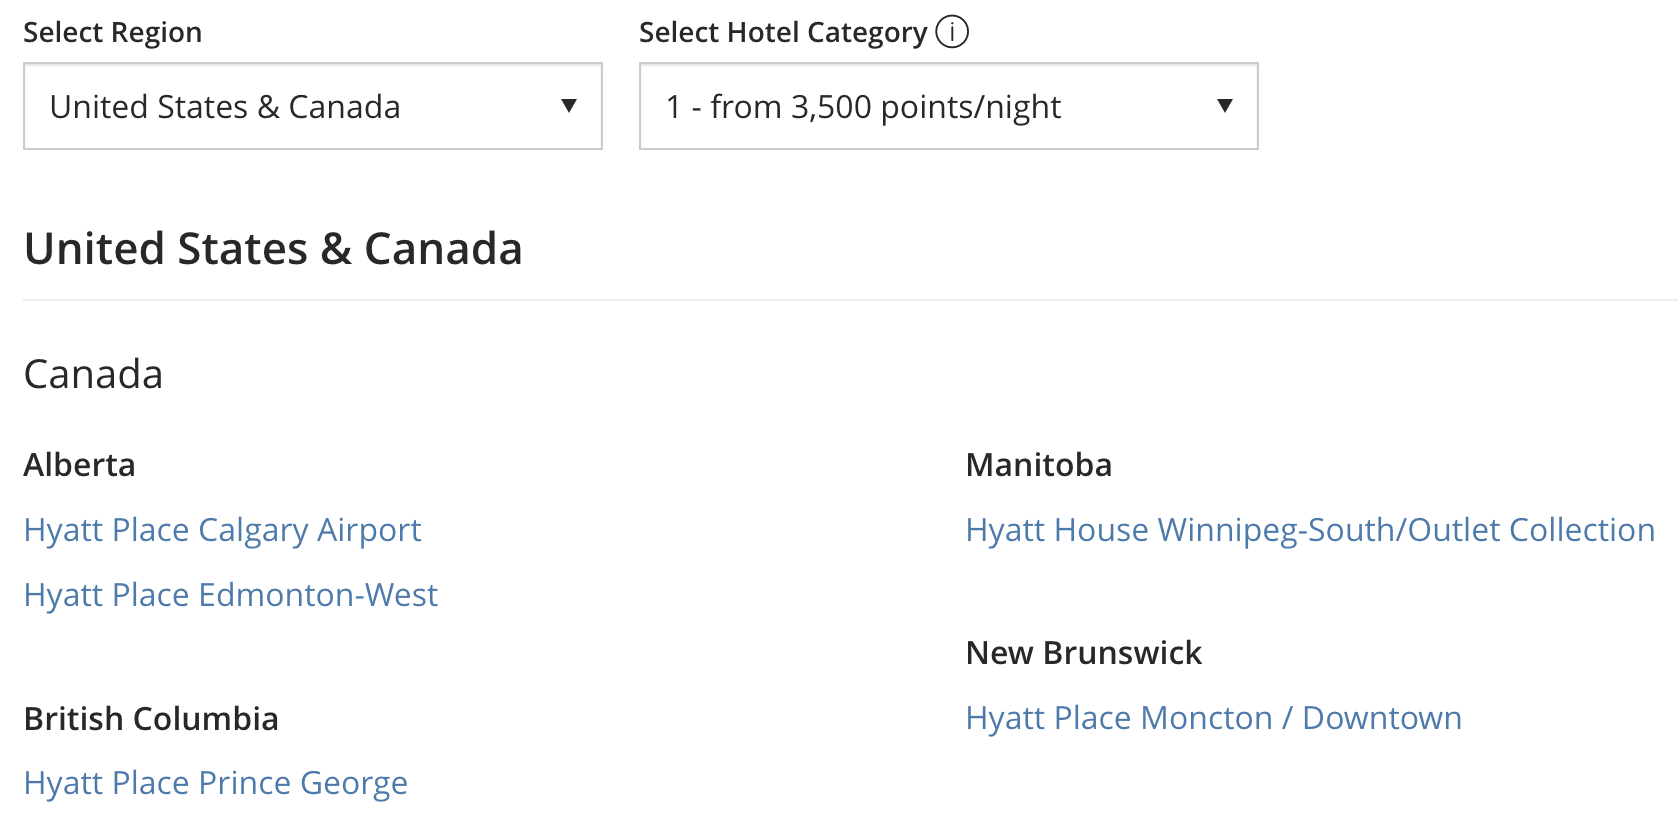Open the Hyatt Place Calgary Airport link
The image size is (1678, 836).
pos(222,530)
